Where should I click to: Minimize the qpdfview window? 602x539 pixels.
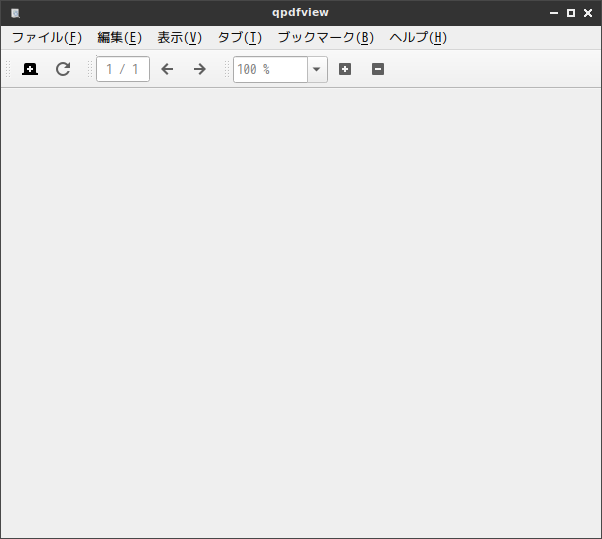554,13
